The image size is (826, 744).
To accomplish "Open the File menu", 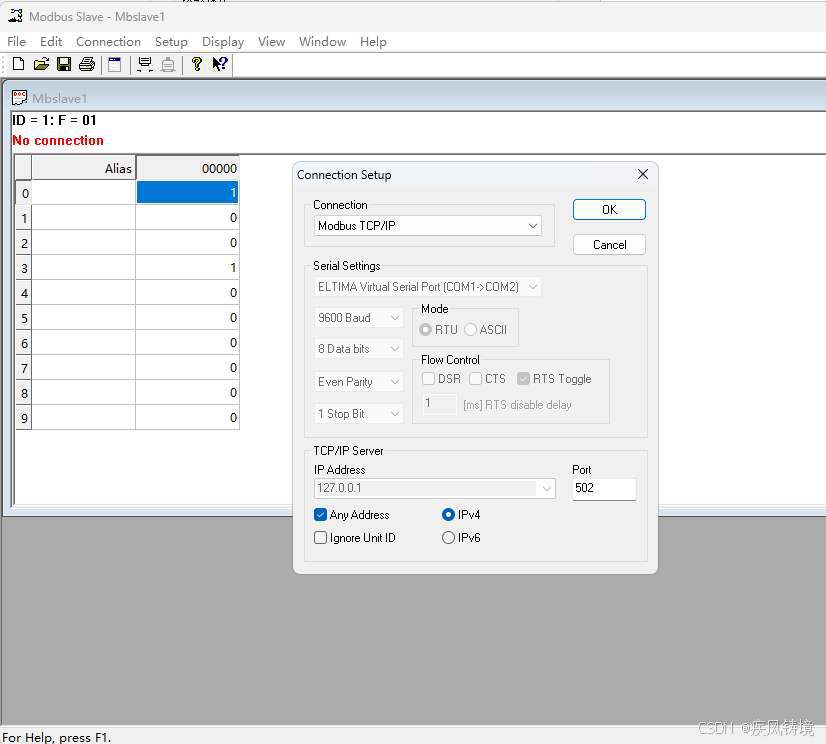I will click(16, 42).
